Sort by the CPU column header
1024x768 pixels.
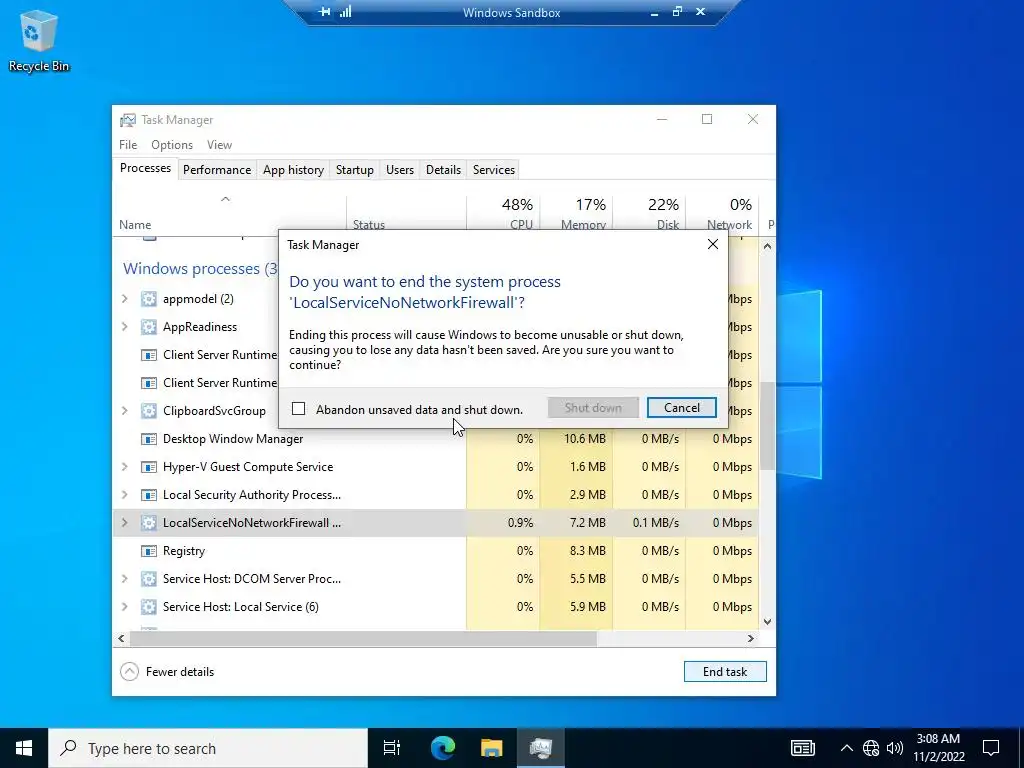pyautogui.click(x=504, y=213)
